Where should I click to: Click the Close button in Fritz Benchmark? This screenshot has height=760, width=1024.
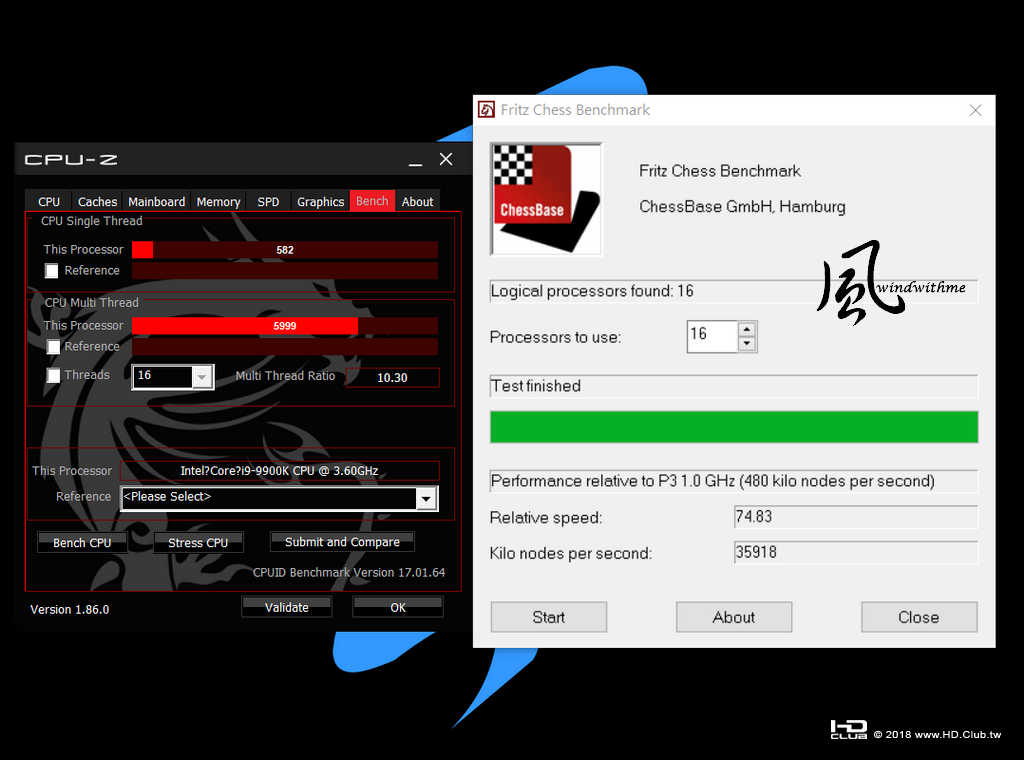[919, 617]
